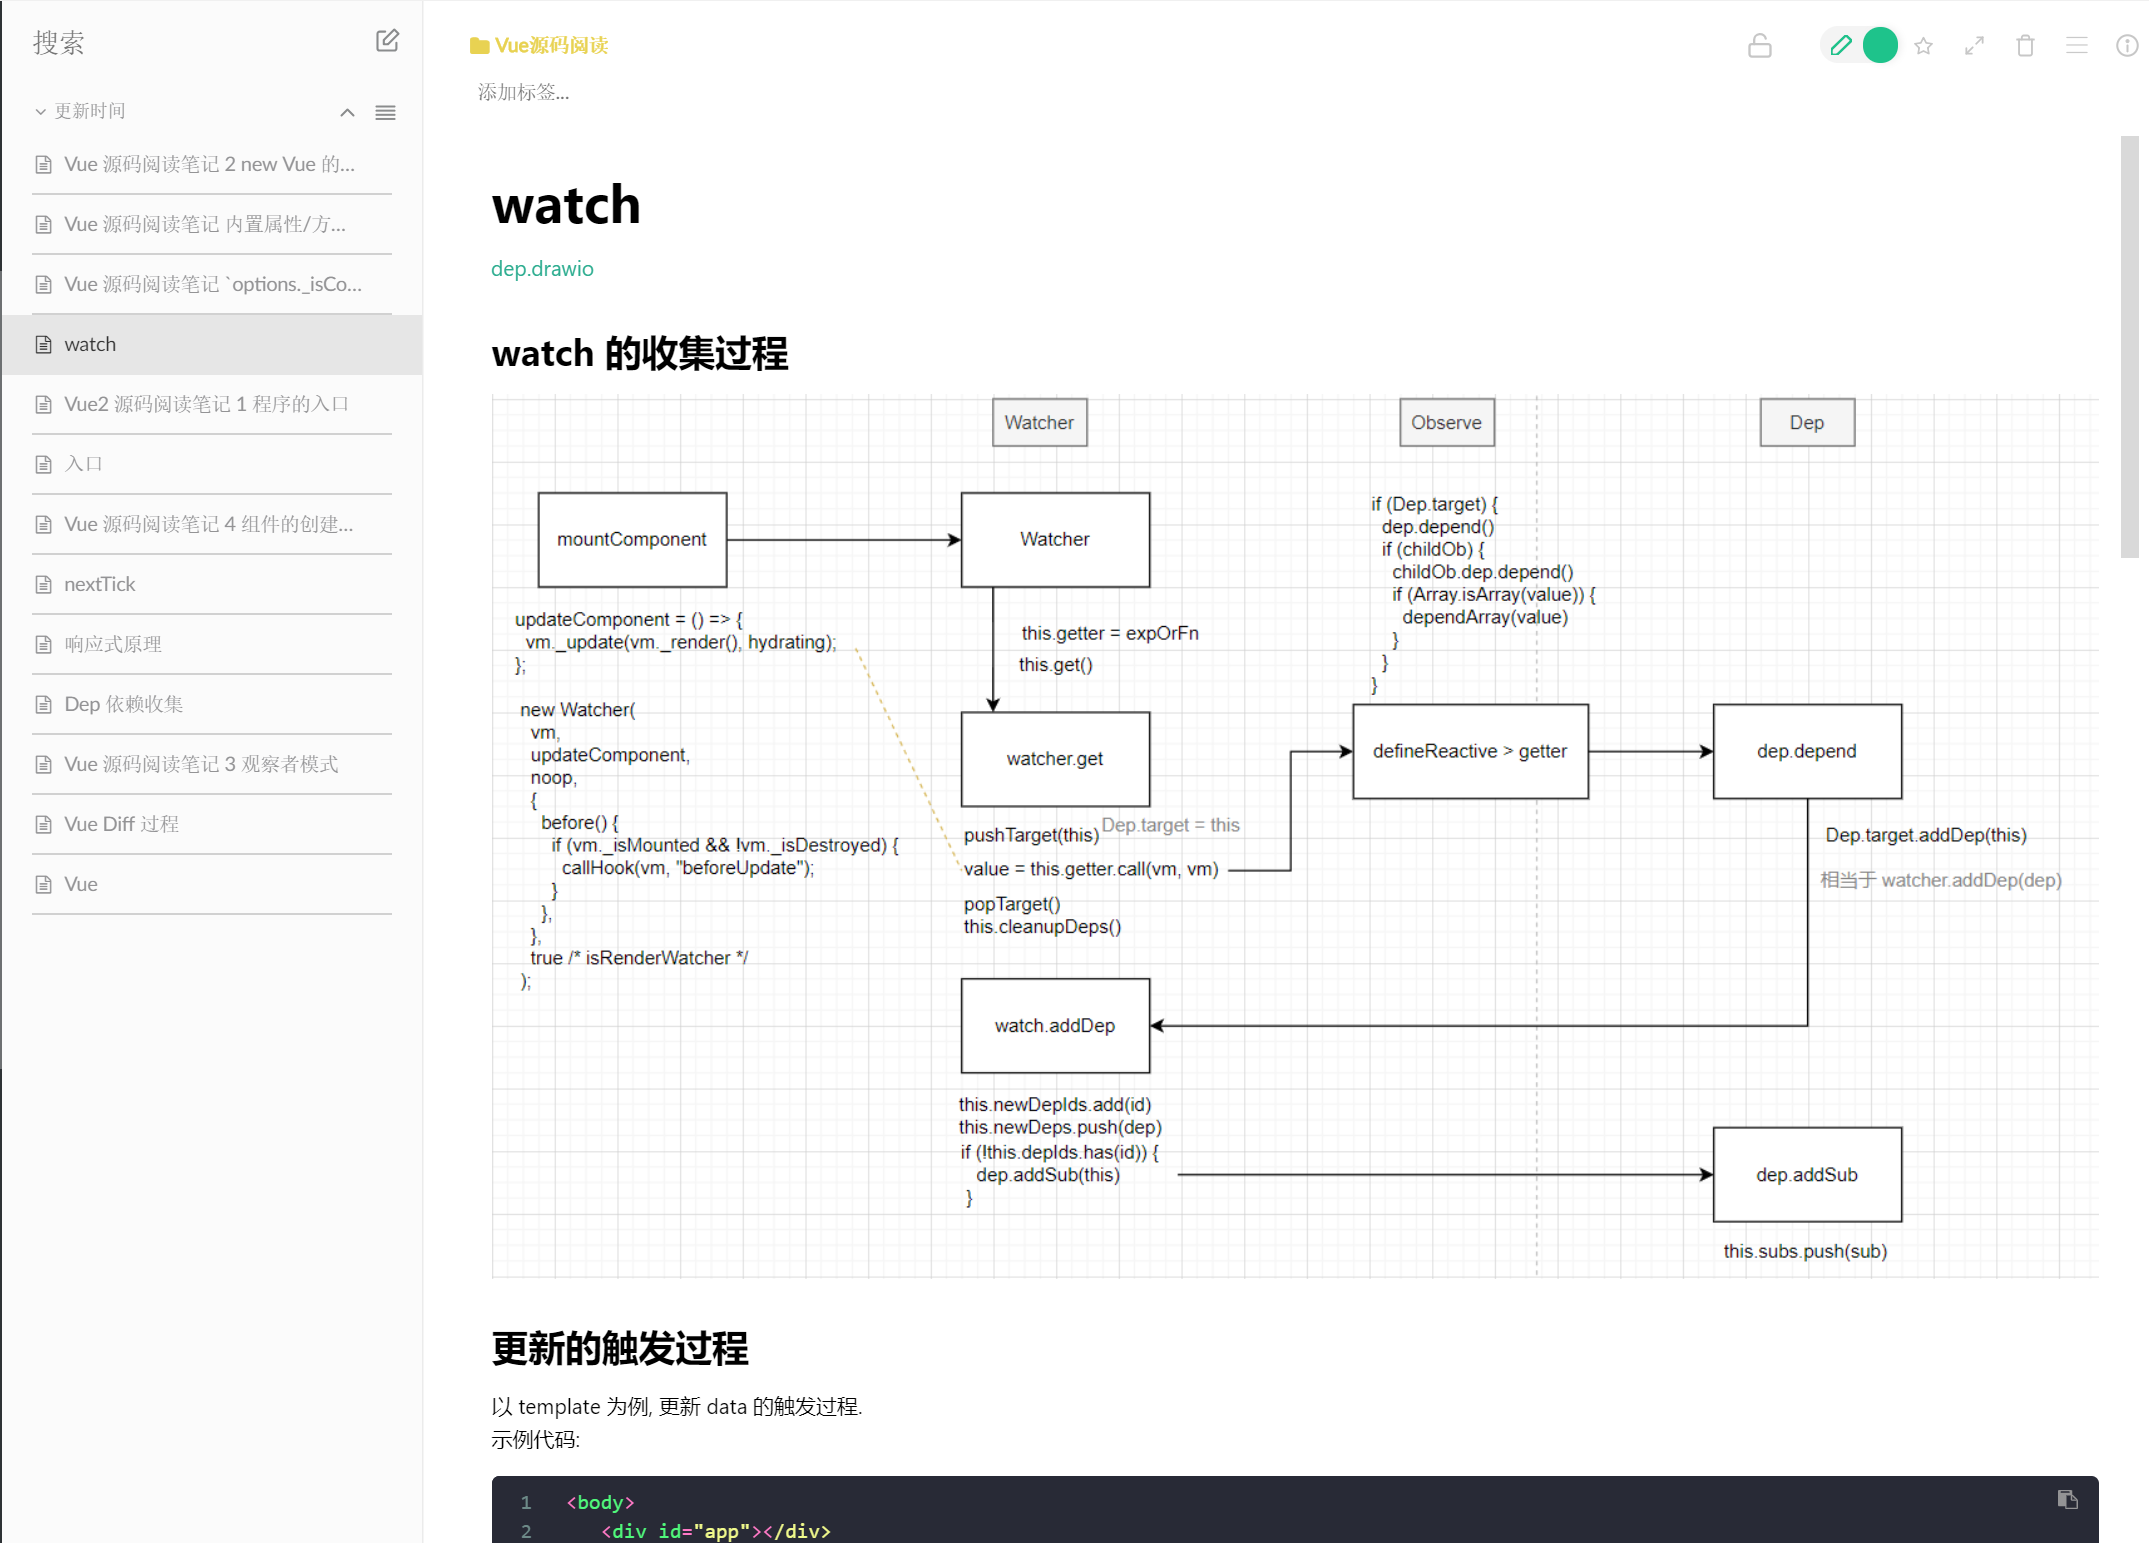Screen dimensions: 2149x1543
Task: Open note info circle icon
Action: 2126,46
